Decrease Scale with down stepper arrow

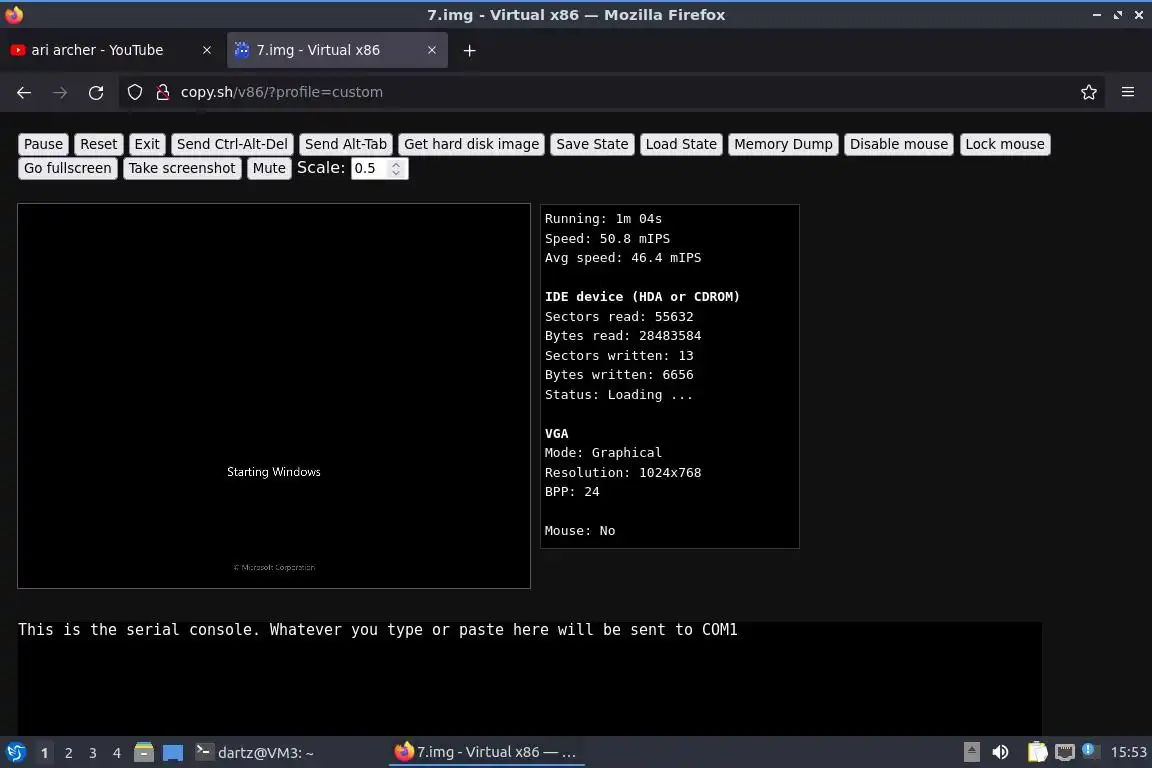coord(396,173)
